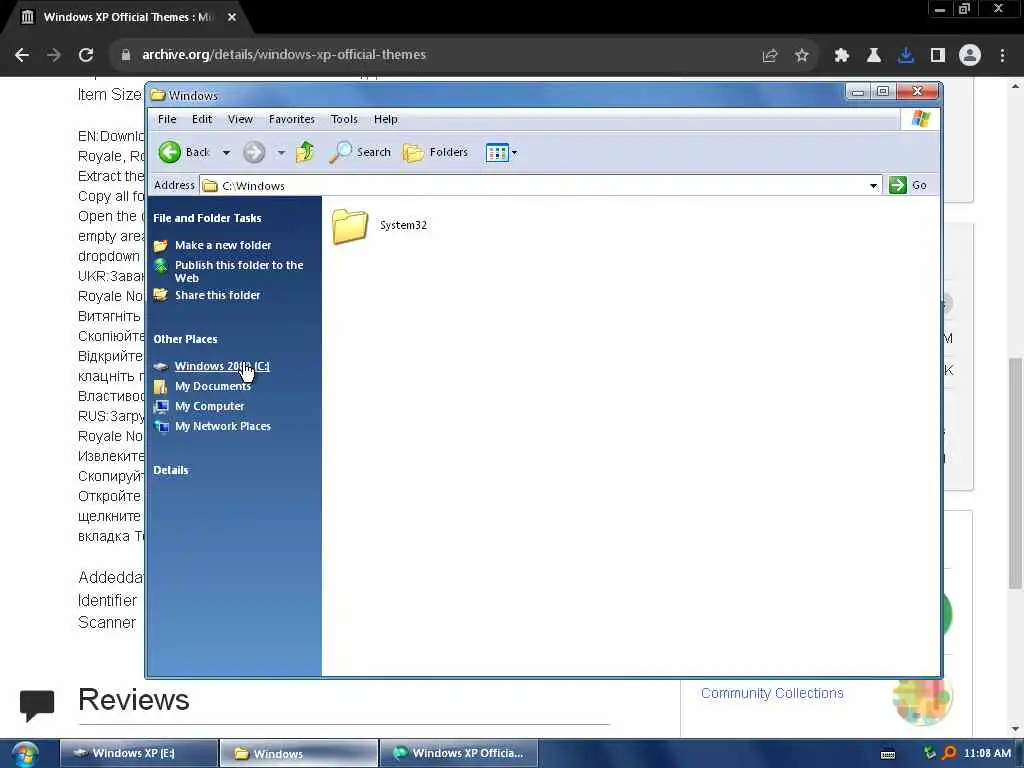Open My Network Places link
The height and width of the screenshot is (768, 1024).
(x=223, y=426)
